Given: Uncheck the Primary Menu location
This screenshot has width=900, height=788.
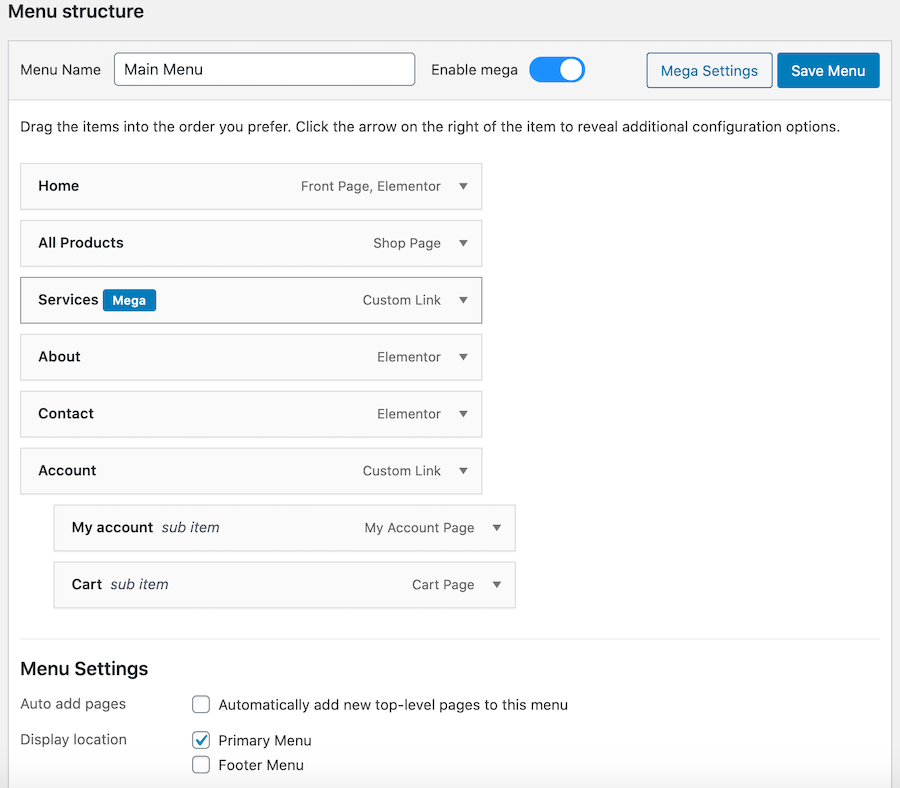Looking at the screenshot, I should (201, 741).
